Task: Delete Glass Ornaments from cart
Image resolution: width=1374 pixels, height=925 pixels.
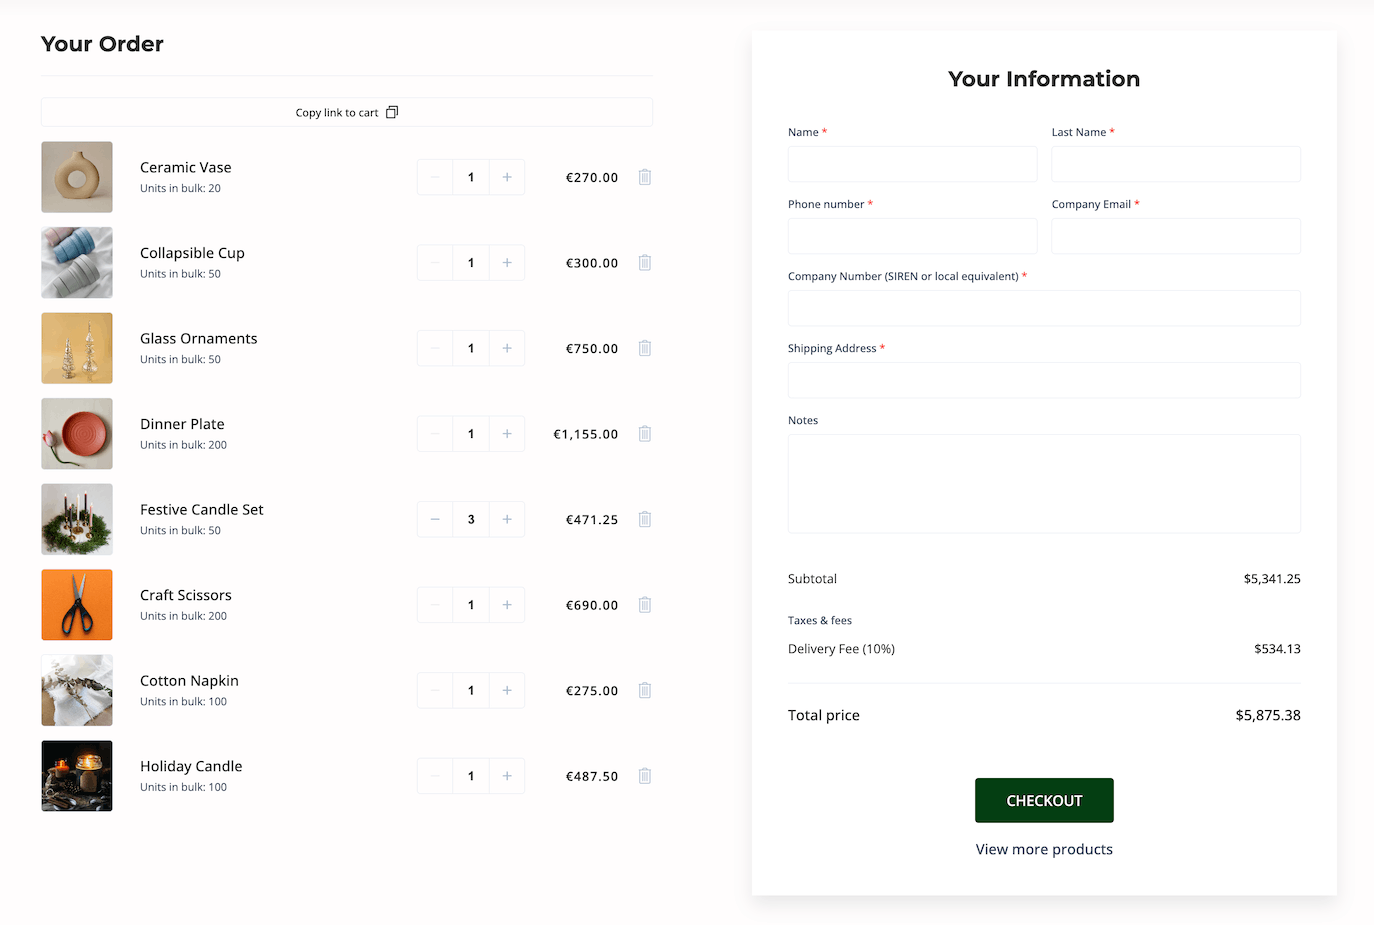Action: 645,348
